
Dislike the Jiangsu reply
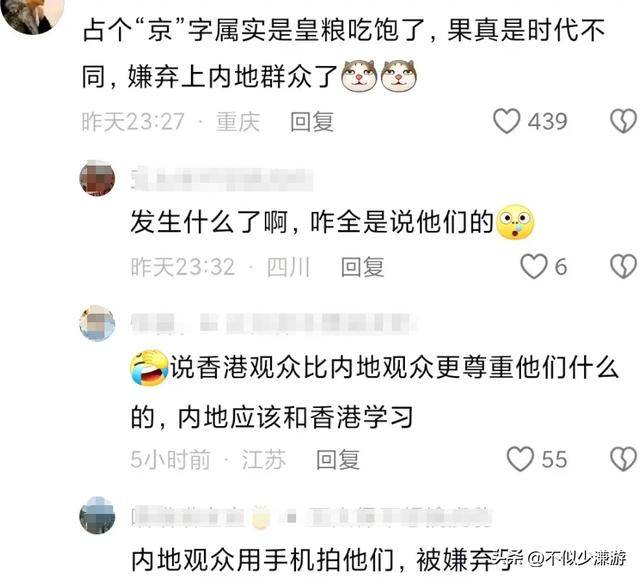(x=623, y=459)
